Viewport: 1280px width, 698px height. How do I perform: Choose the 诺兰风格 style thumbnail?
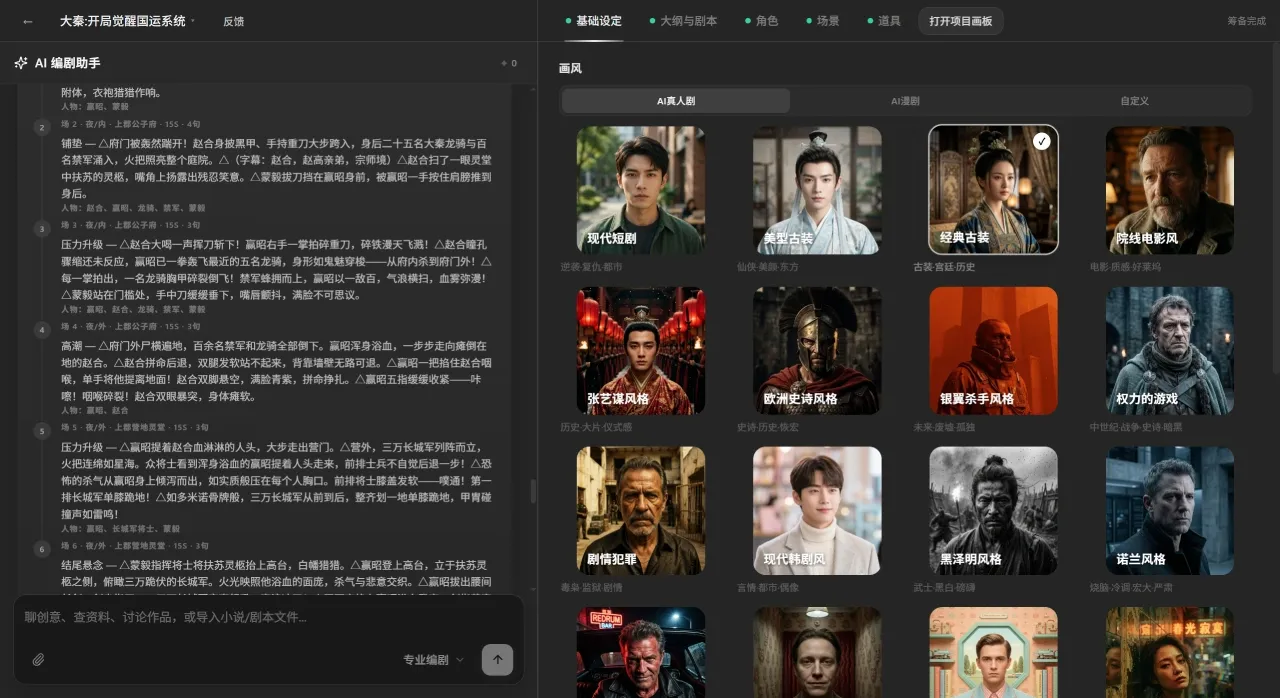click(1170, 510)
